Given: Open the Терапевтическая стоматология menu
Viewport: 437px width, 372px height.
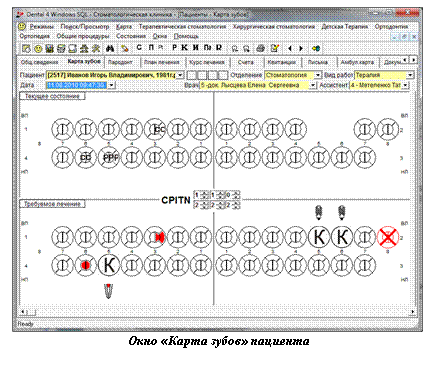Looking at the screenshot, I should pyautogui.click(x=182, y=26).
